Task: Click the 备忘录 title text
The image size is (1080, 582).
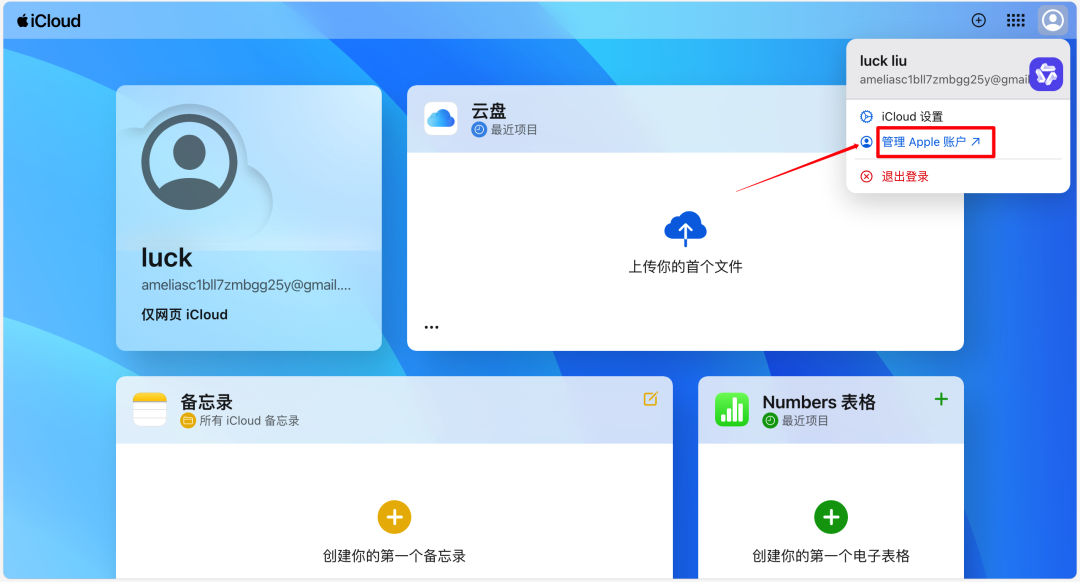Action: click(x=207, y=402)
